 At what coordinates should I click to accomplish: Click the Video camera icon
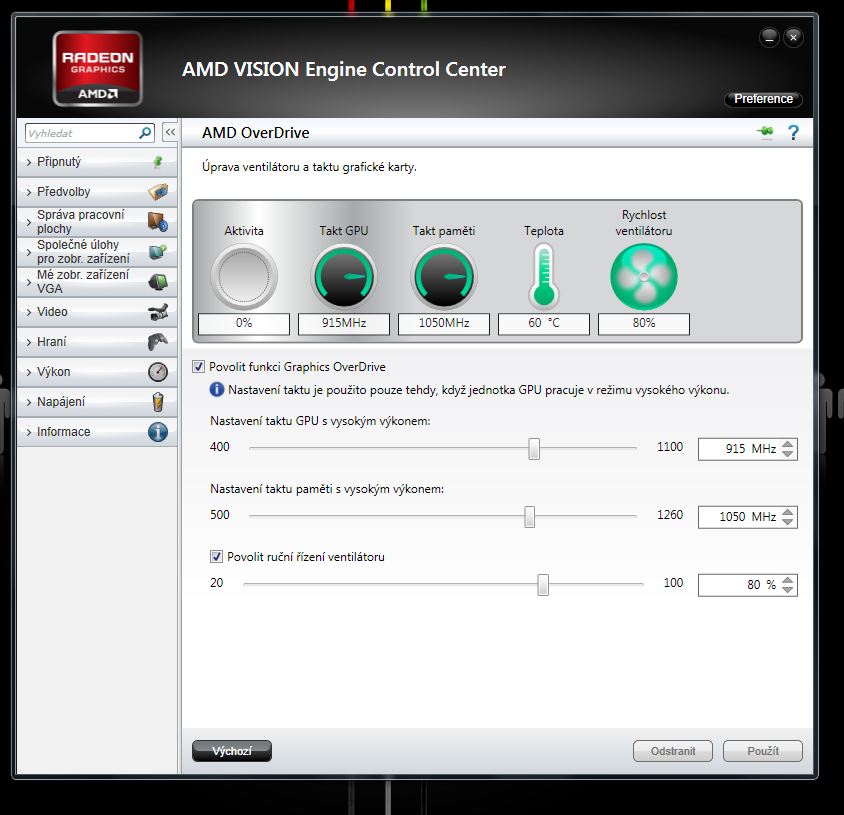[x=158, y=312]
